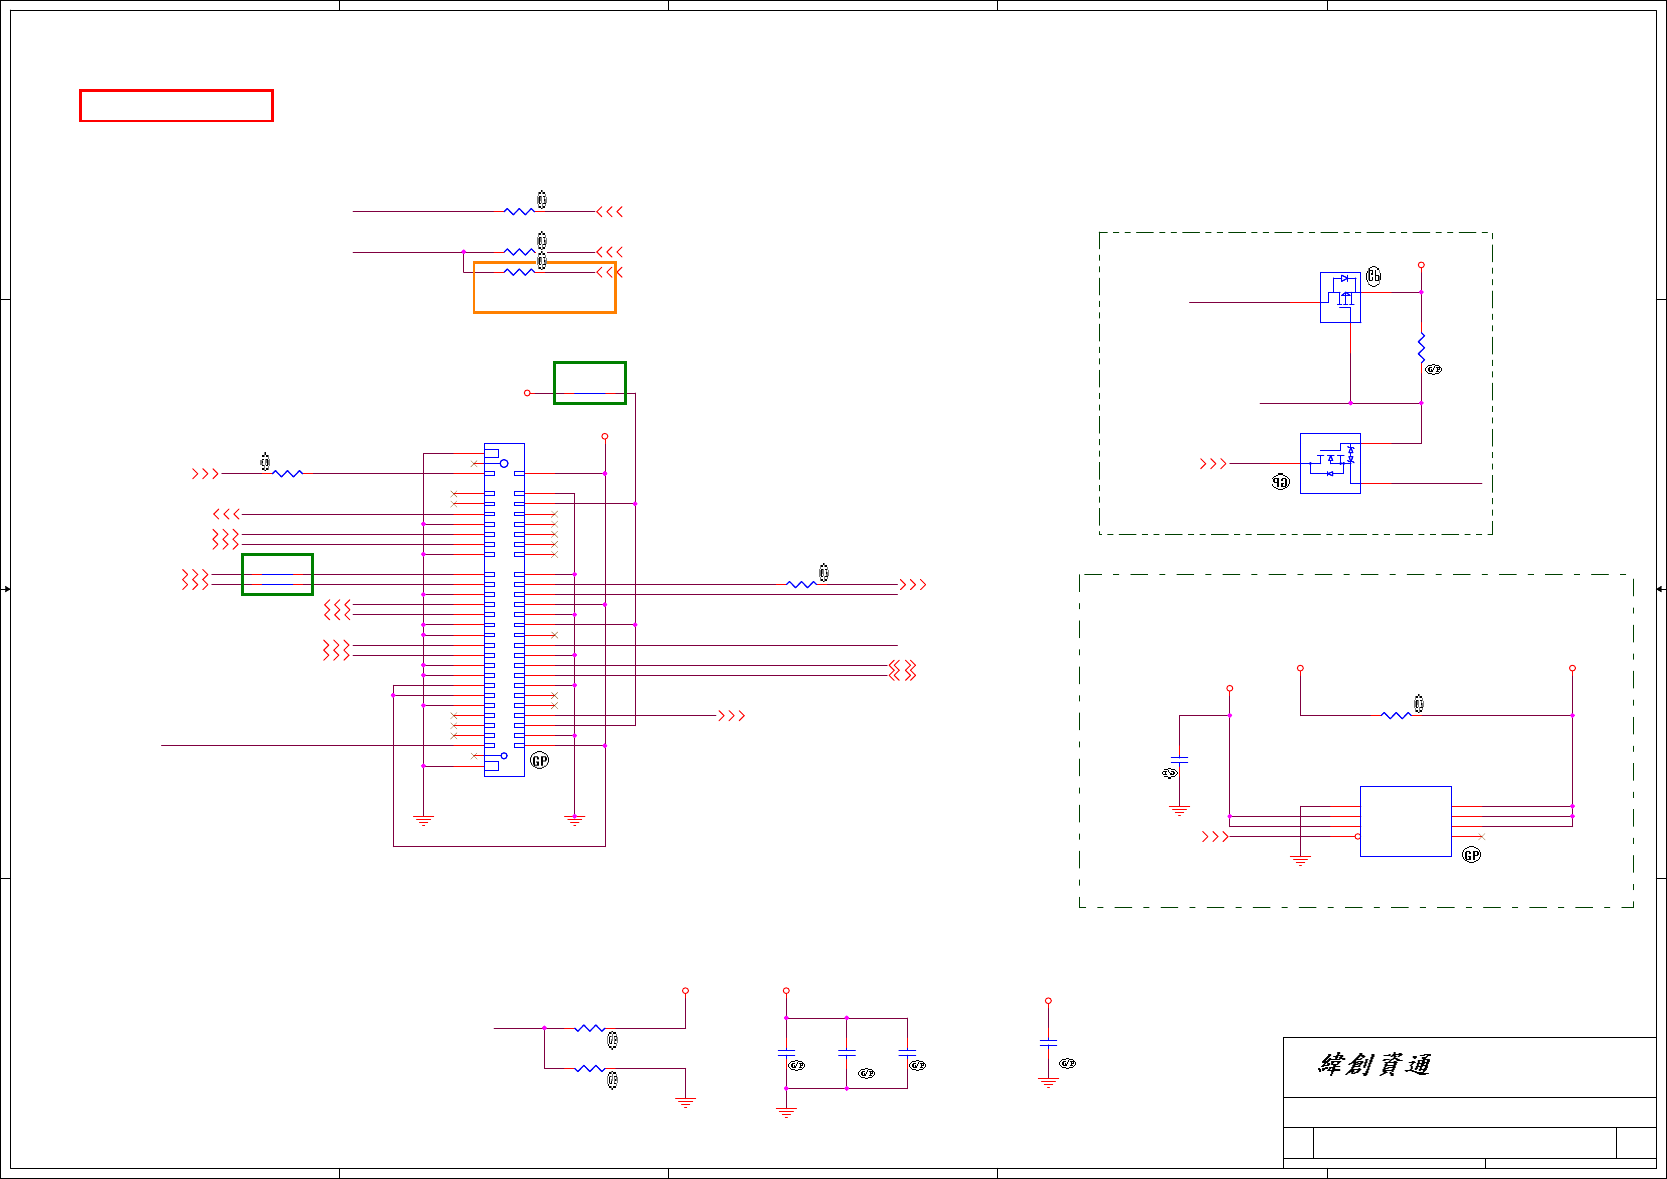Image resolution: width=1667 pixels, height=1179 pixels.
Task: Click the Wistron 緯創資通 logo in title block
Action: click(x=1375, y=1064)
